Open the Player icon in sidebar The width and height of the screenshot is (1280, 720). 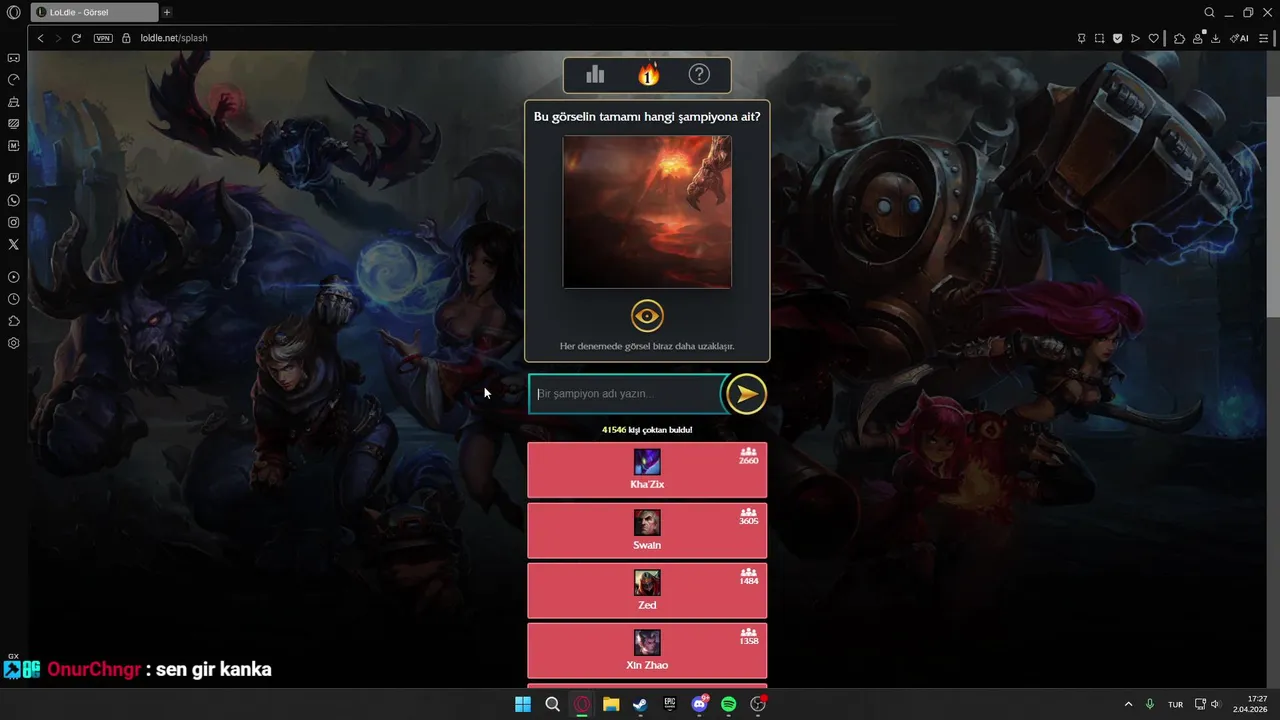14,277
